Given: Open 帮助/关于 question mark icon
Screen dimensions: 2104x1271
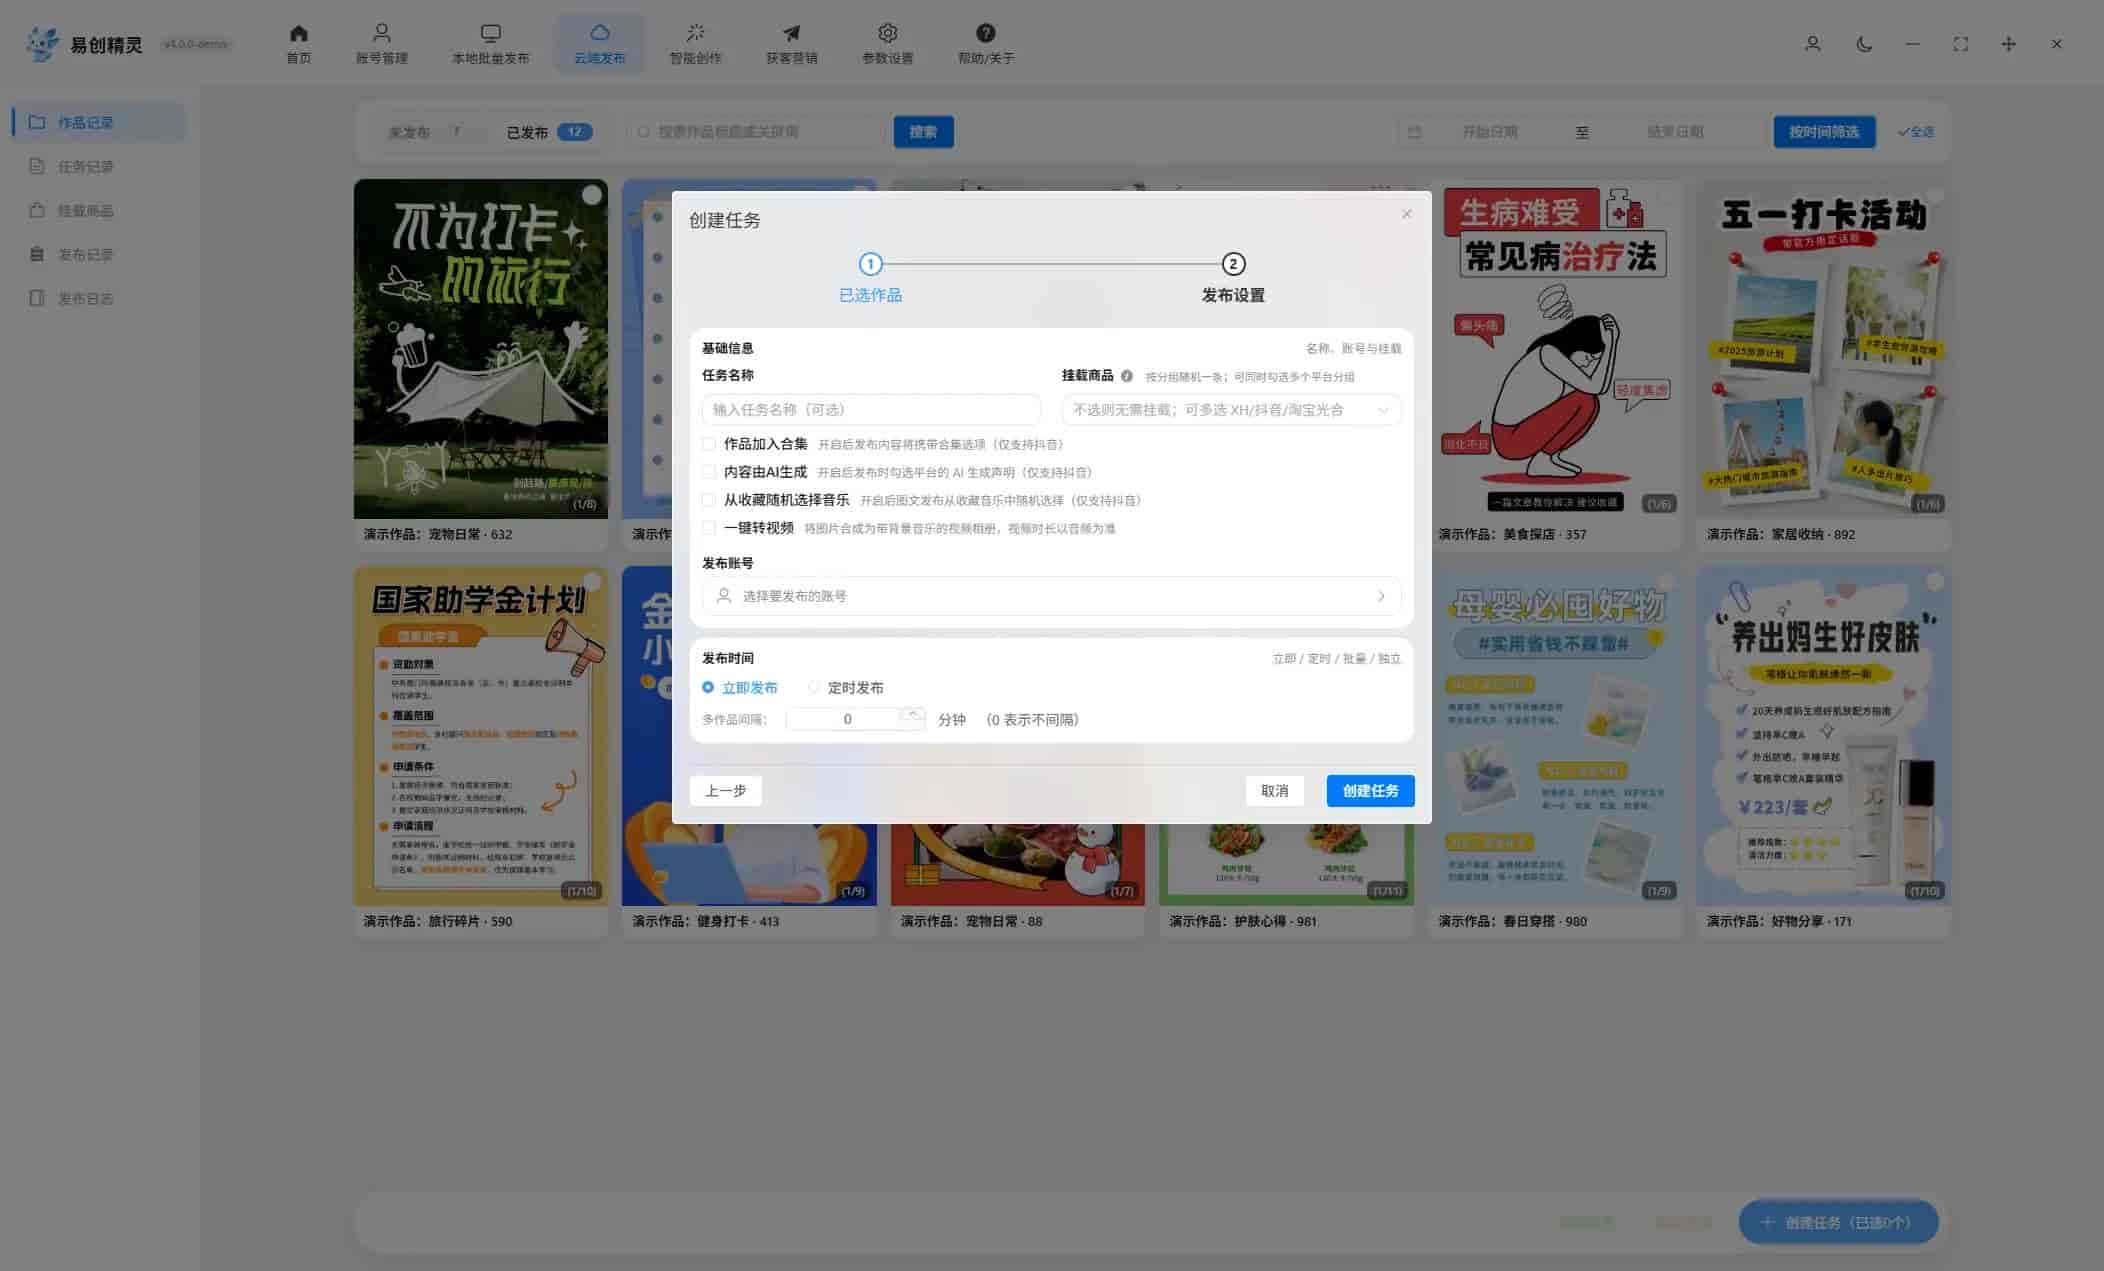Looking at the screenshot, I should point(985,33).
